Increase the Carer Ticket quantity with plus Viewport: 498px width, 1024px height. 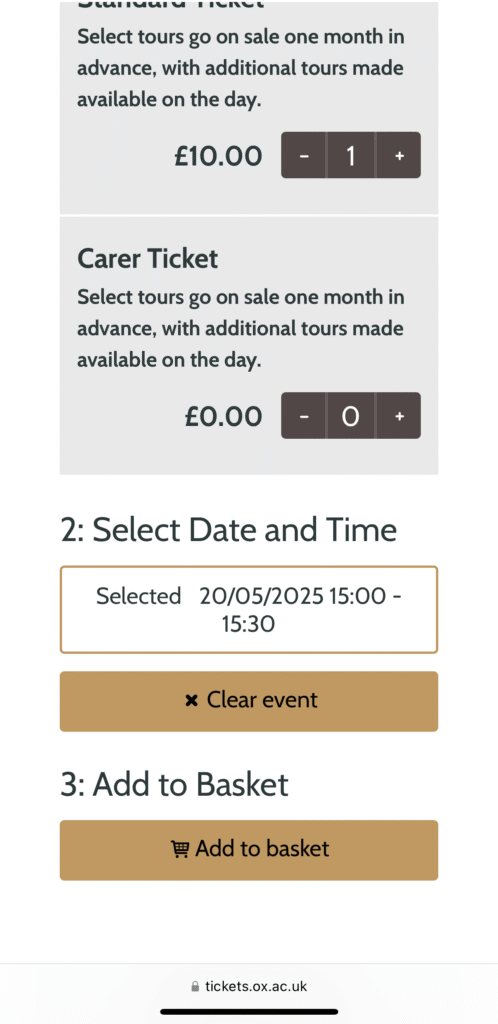click(x=399, y=415)
